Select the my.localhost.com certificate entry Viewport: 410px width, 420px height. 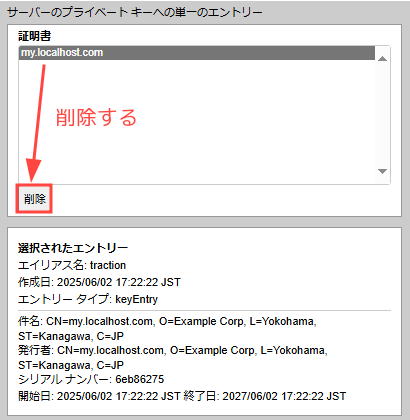(x=197, y=53)
